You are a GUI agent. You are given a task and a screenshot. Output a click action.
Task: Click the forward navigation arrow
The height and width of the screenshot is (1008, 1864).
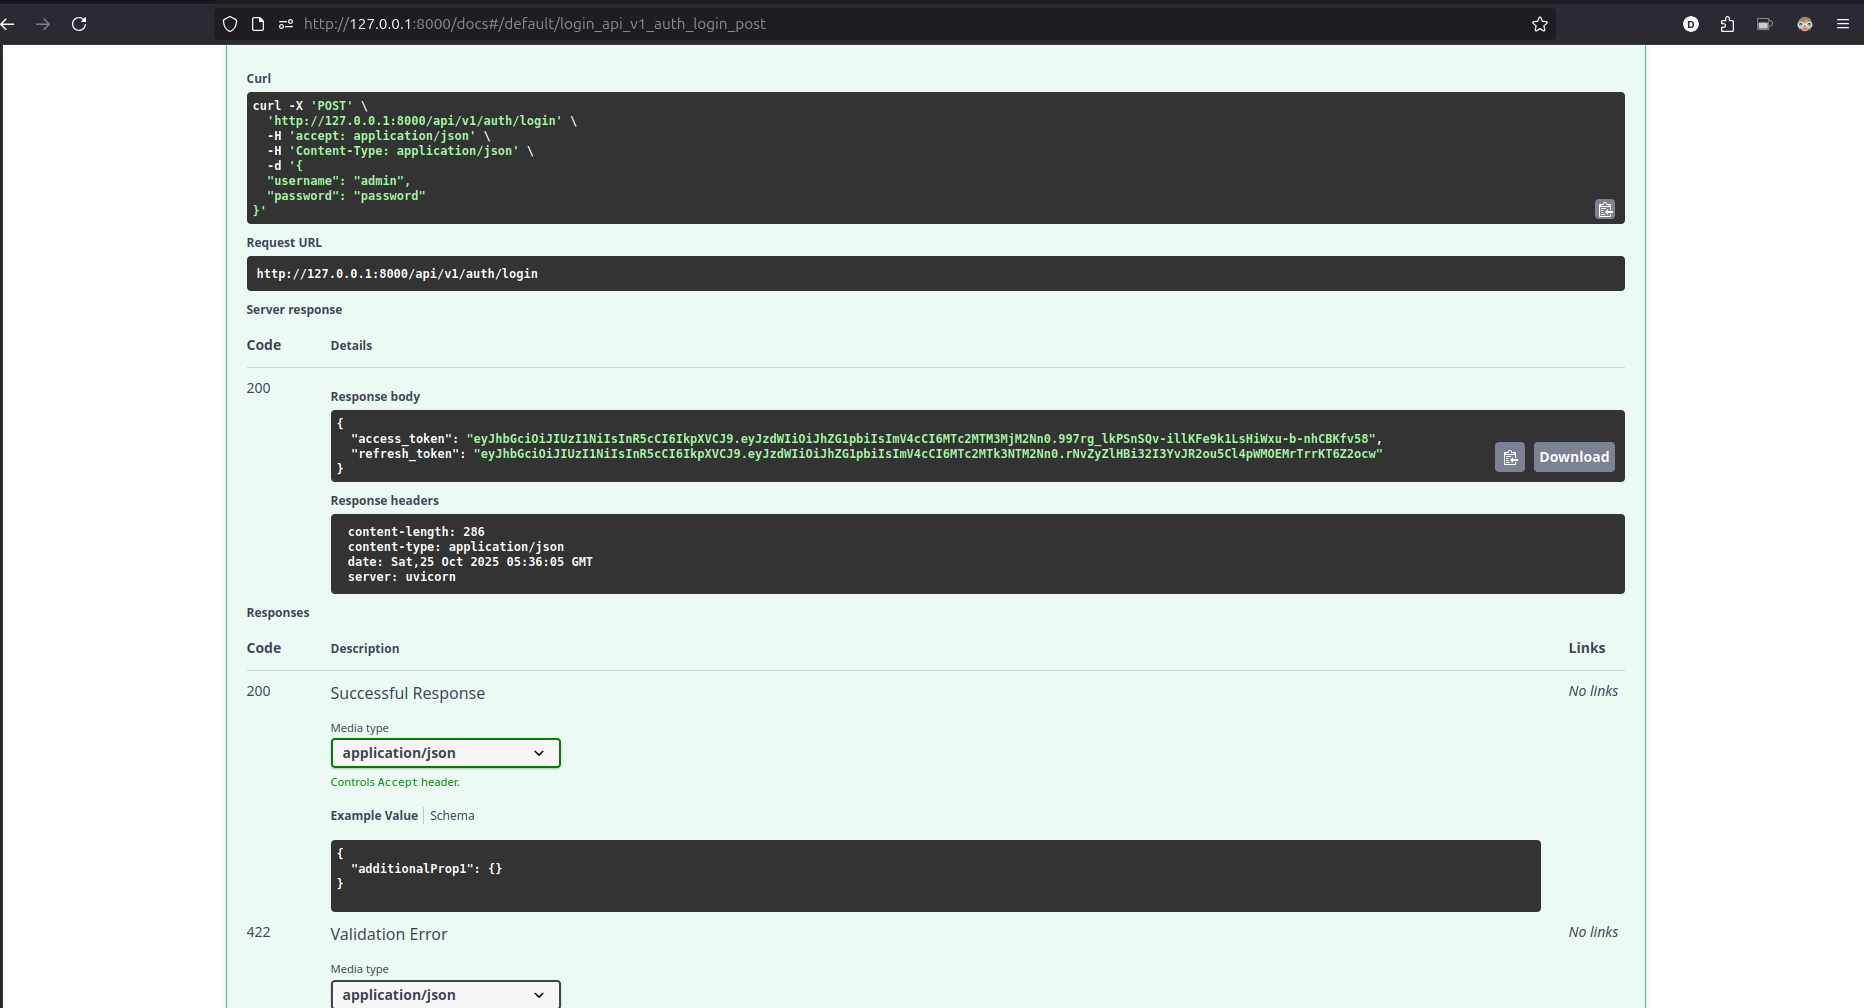pos(43,23)
